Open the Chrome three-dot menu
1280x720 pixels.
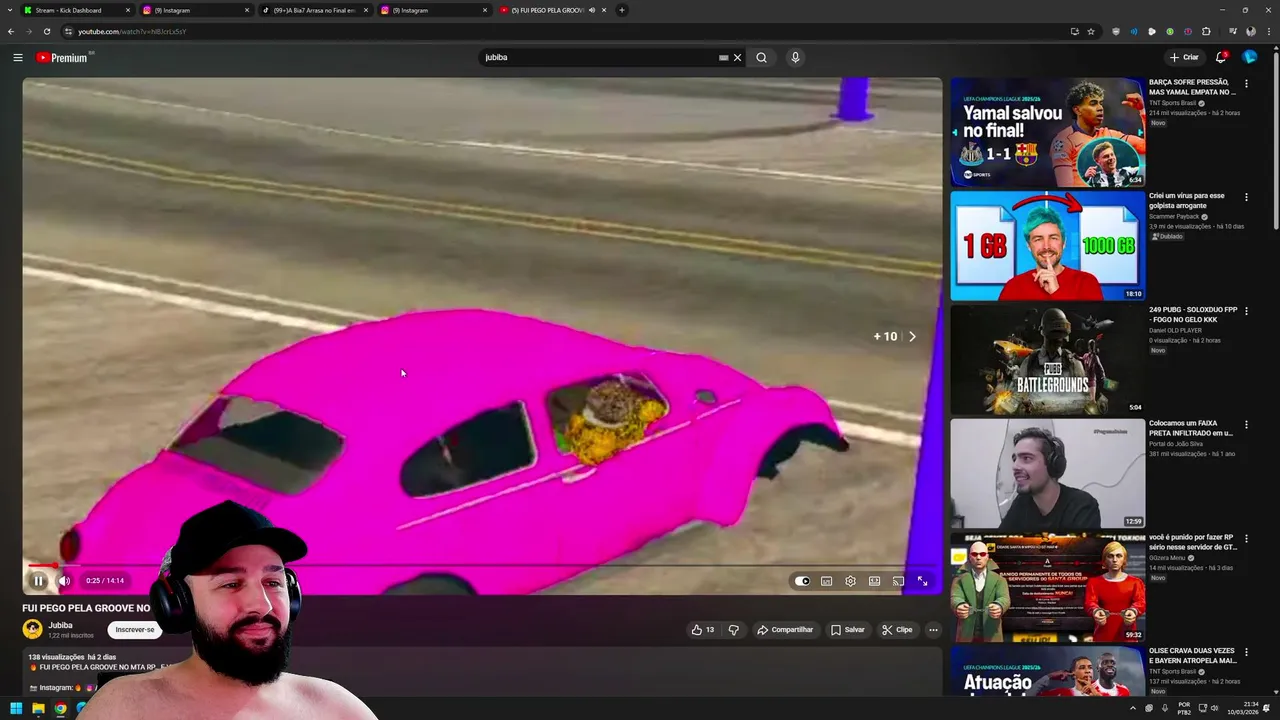pos(1268,31)
